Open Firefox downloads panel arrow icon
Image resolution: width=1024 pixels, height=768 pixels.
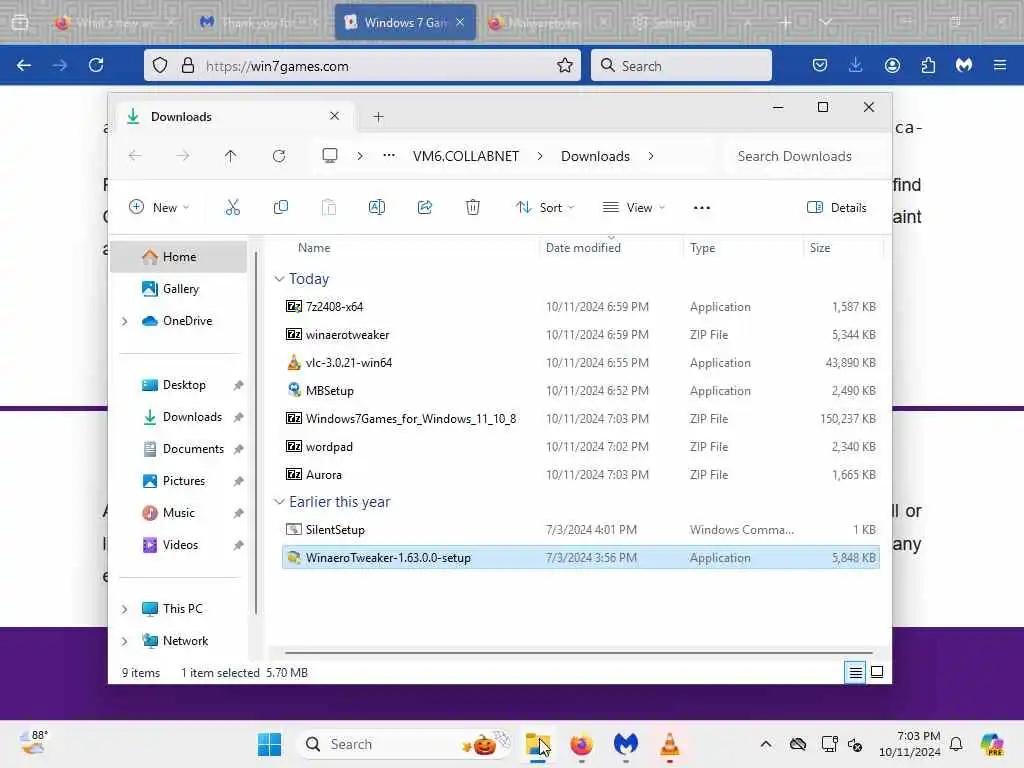pyautogui.click(x=856, y=65)
